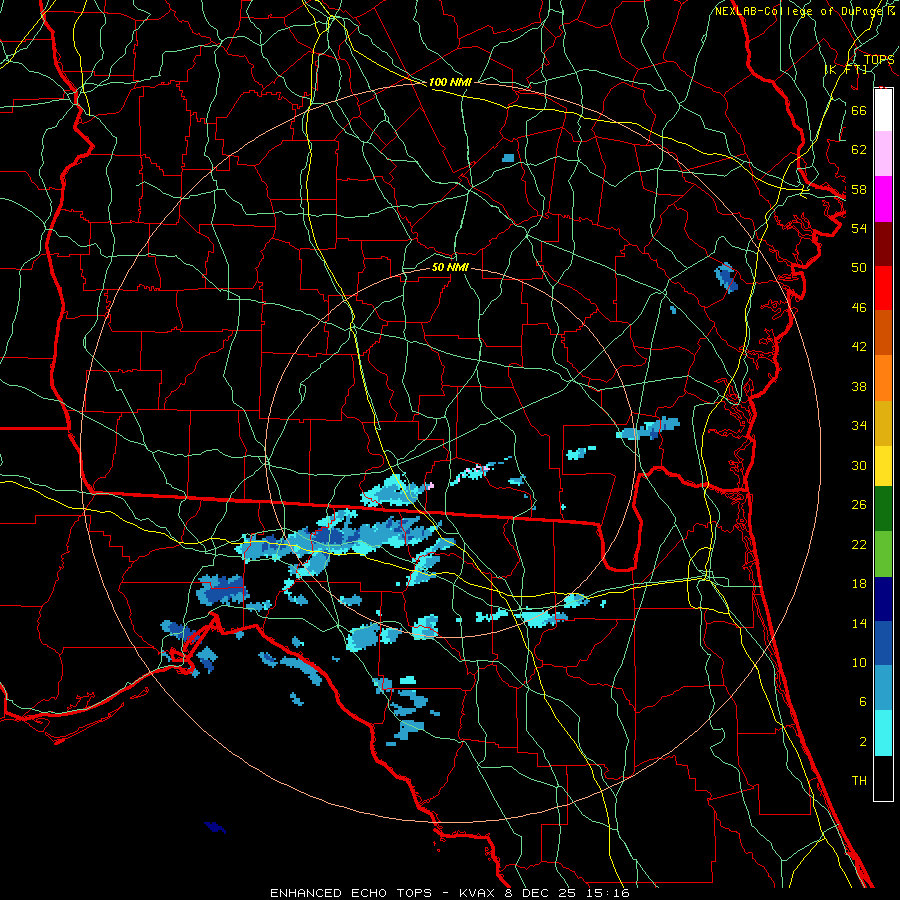Click the legend value '18'

tap(859, 584)
